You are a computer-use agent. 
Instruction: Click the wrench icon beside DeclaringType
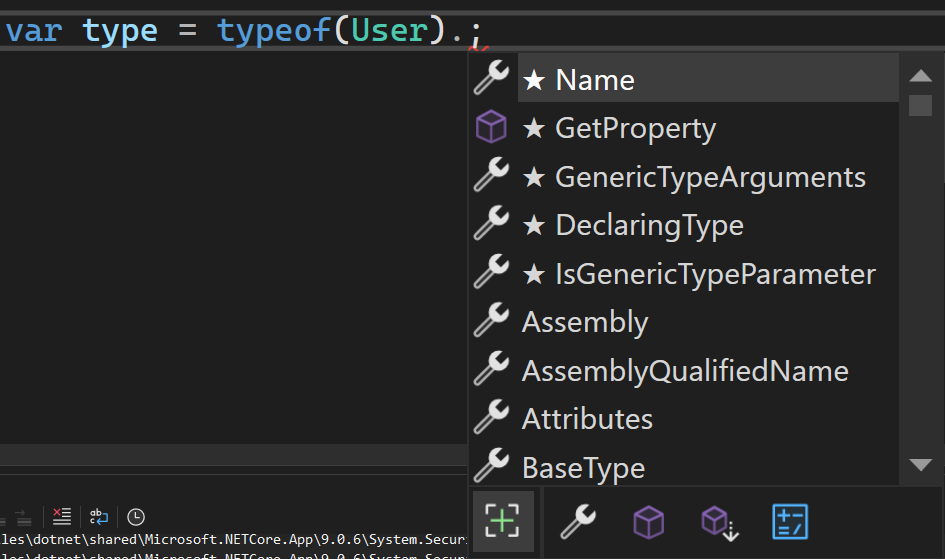pos(492,223)
